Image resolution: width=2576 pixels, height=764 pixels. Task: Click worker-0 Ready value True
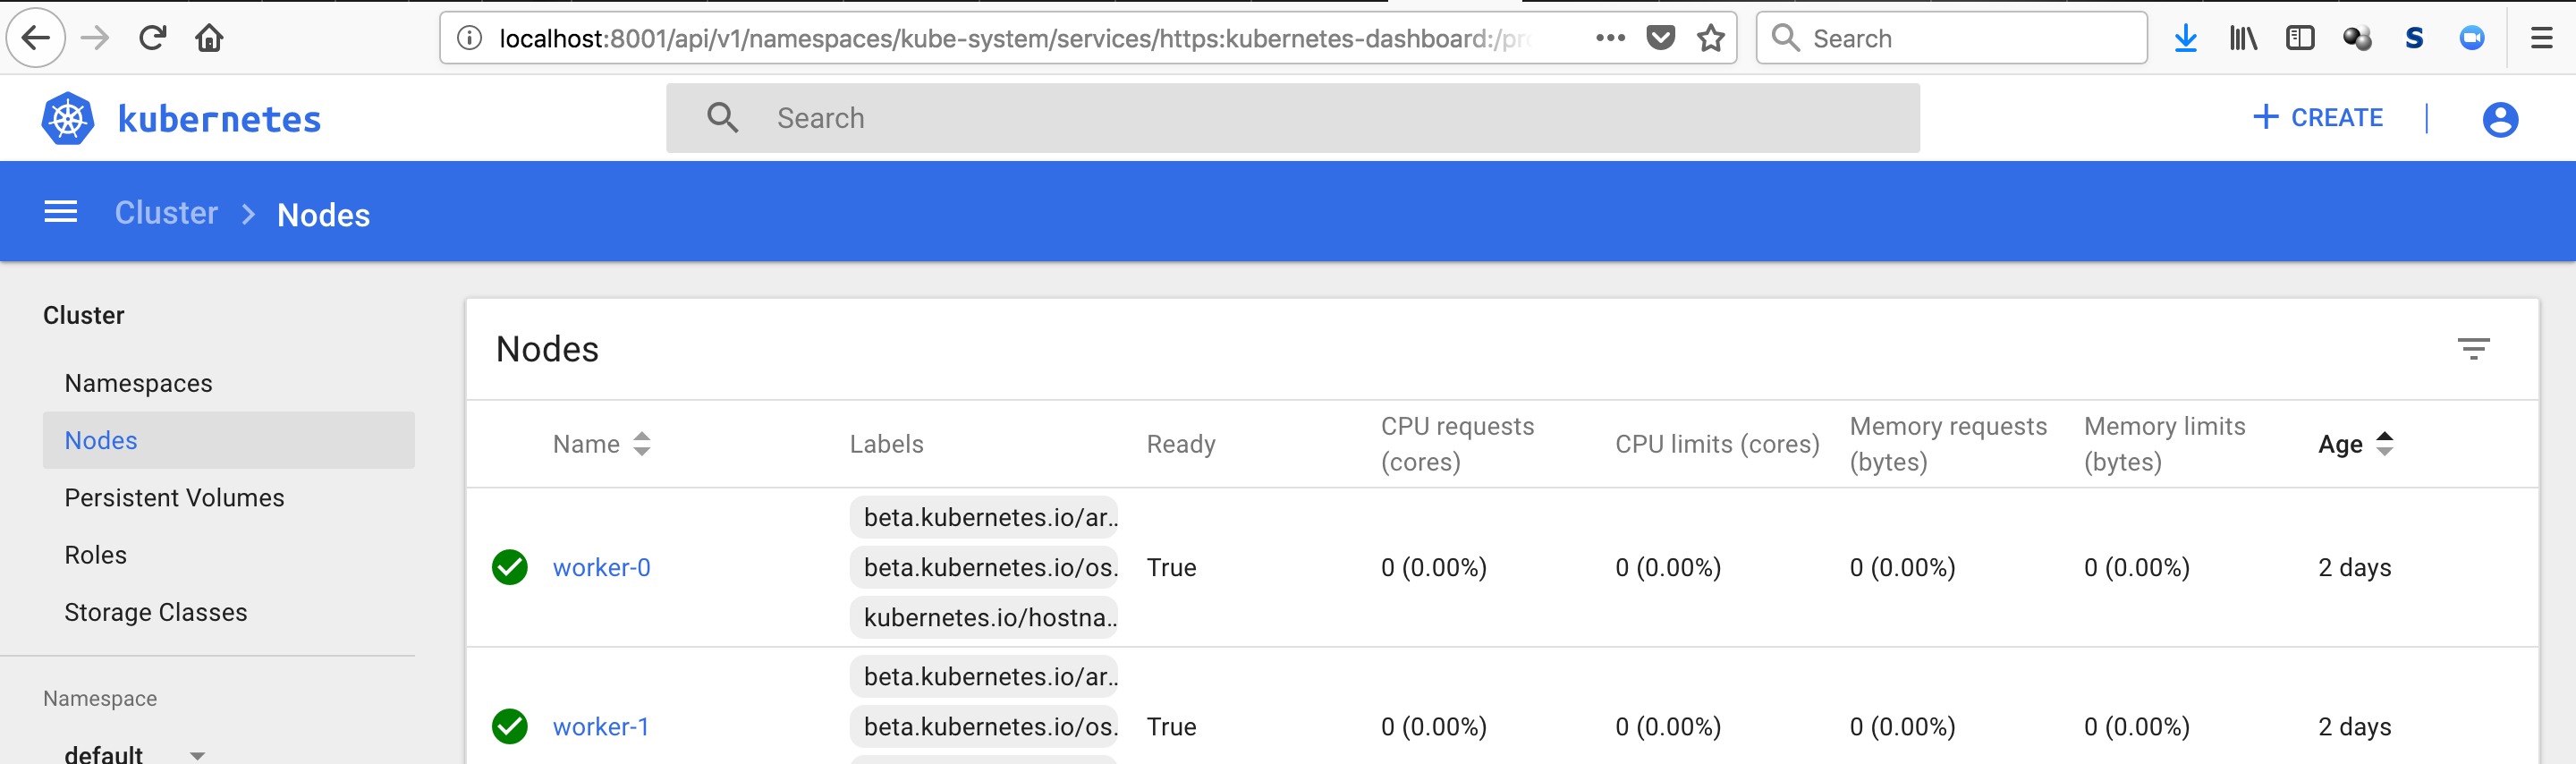click(1171, 567)
